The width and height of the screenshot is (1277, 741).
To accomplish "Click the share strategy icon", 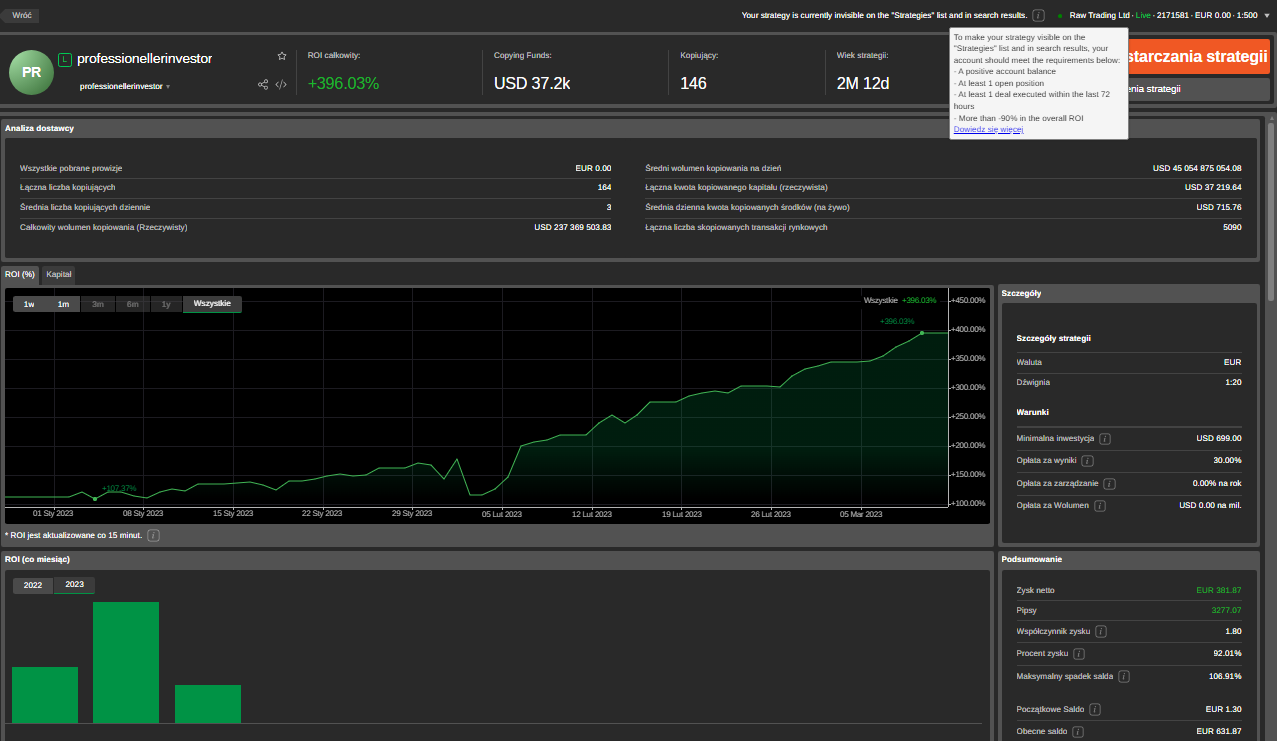I will [x=263, y=85].
